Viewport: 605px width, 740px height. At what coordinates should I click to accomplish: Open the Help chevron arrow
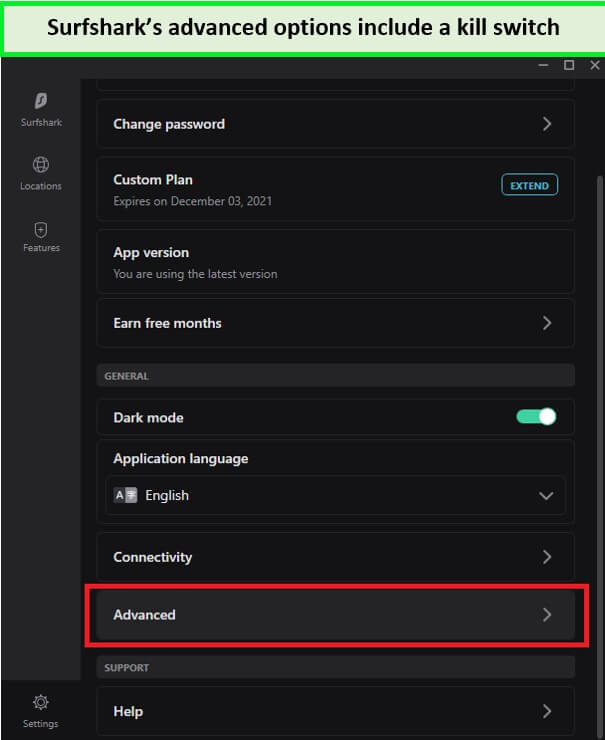(x=546, y=711)
